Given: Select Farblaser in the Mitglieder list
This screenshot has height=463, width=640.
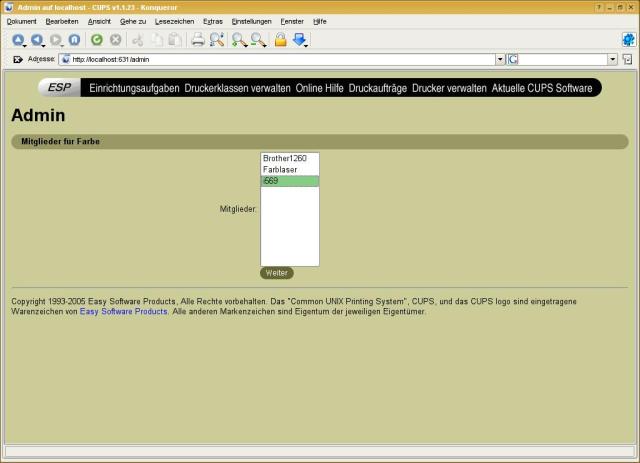Looking at the screenshot, I should (280, 170).
